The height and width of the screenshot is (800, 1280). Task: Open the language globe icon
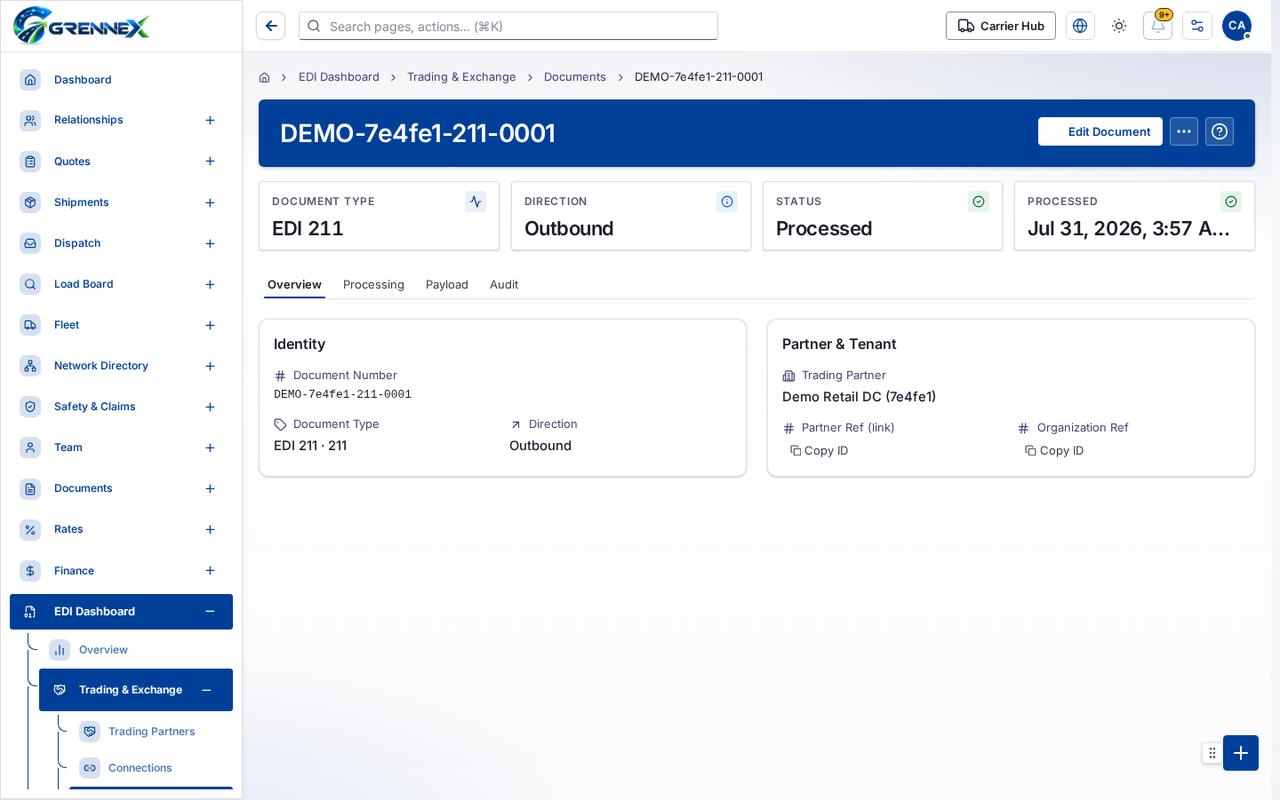click(x=1080, y=26)
